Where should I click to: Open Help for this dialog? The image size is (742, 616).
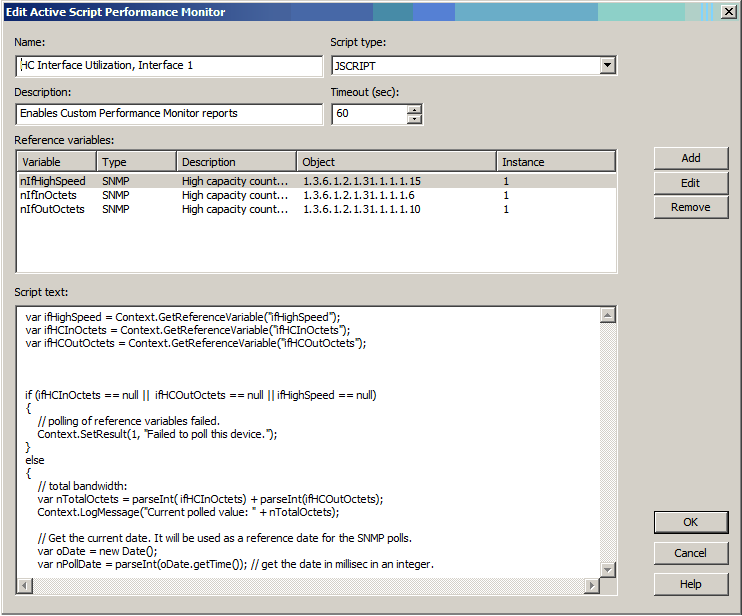tap(690, 584)
